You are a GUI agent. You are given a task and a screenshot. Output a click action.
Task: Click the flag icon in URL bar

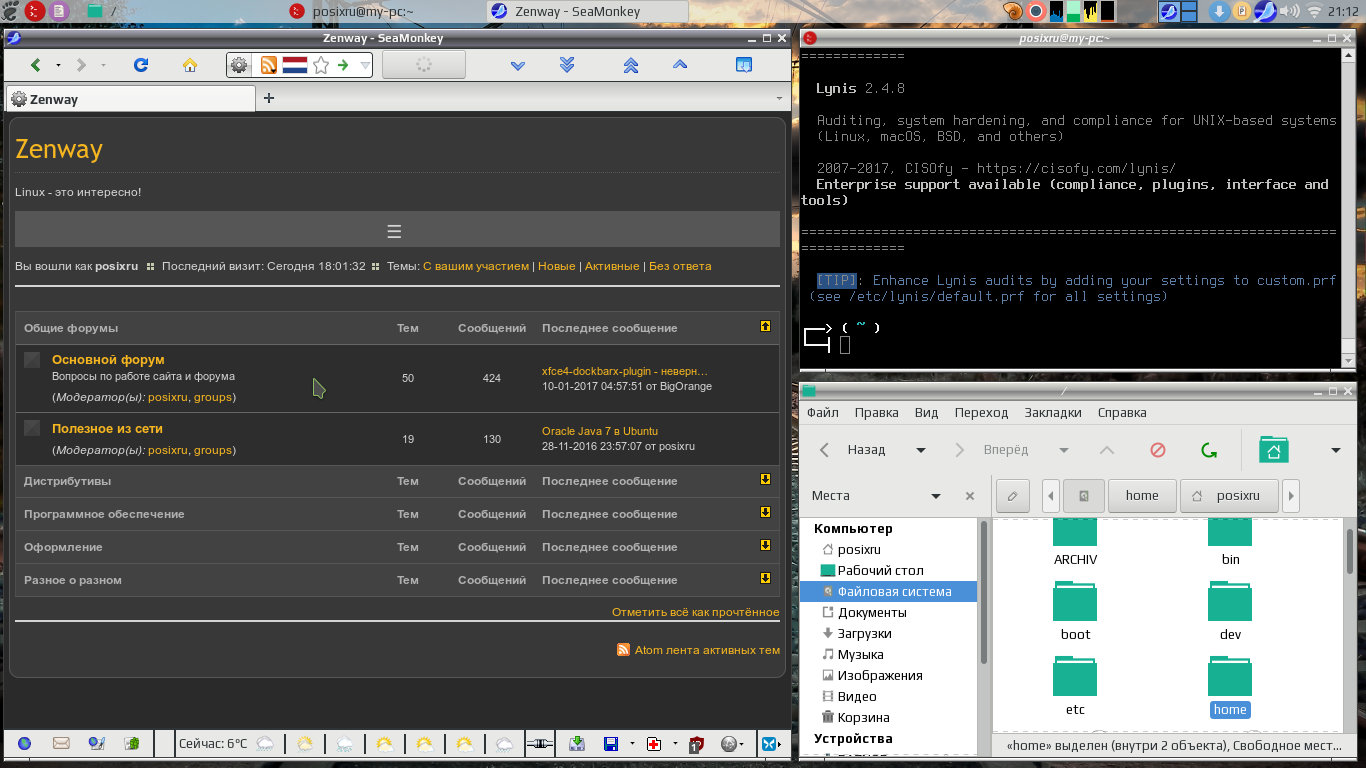pyautogui.click(x=294, y=65)
